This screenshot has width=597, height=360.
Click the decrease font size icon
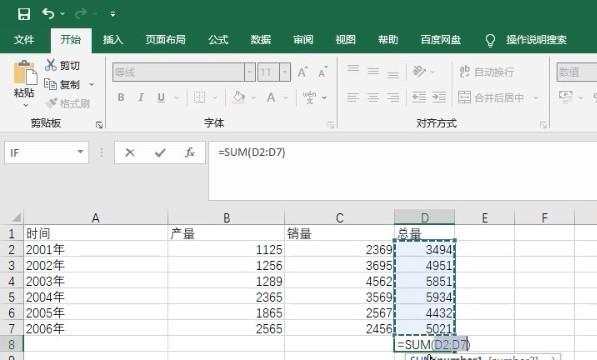pyautogui.click(x=322, y=72)
